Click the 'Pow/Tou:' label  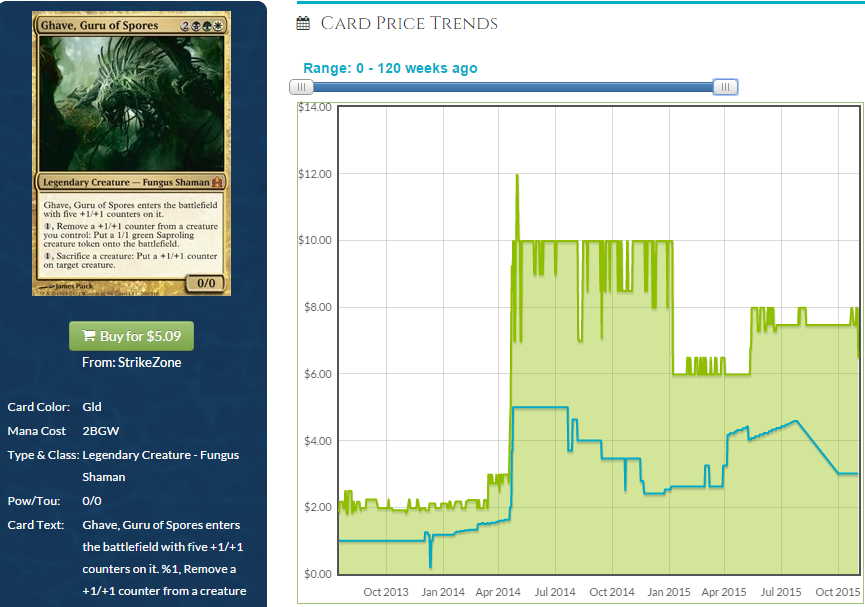click(34, 501)
